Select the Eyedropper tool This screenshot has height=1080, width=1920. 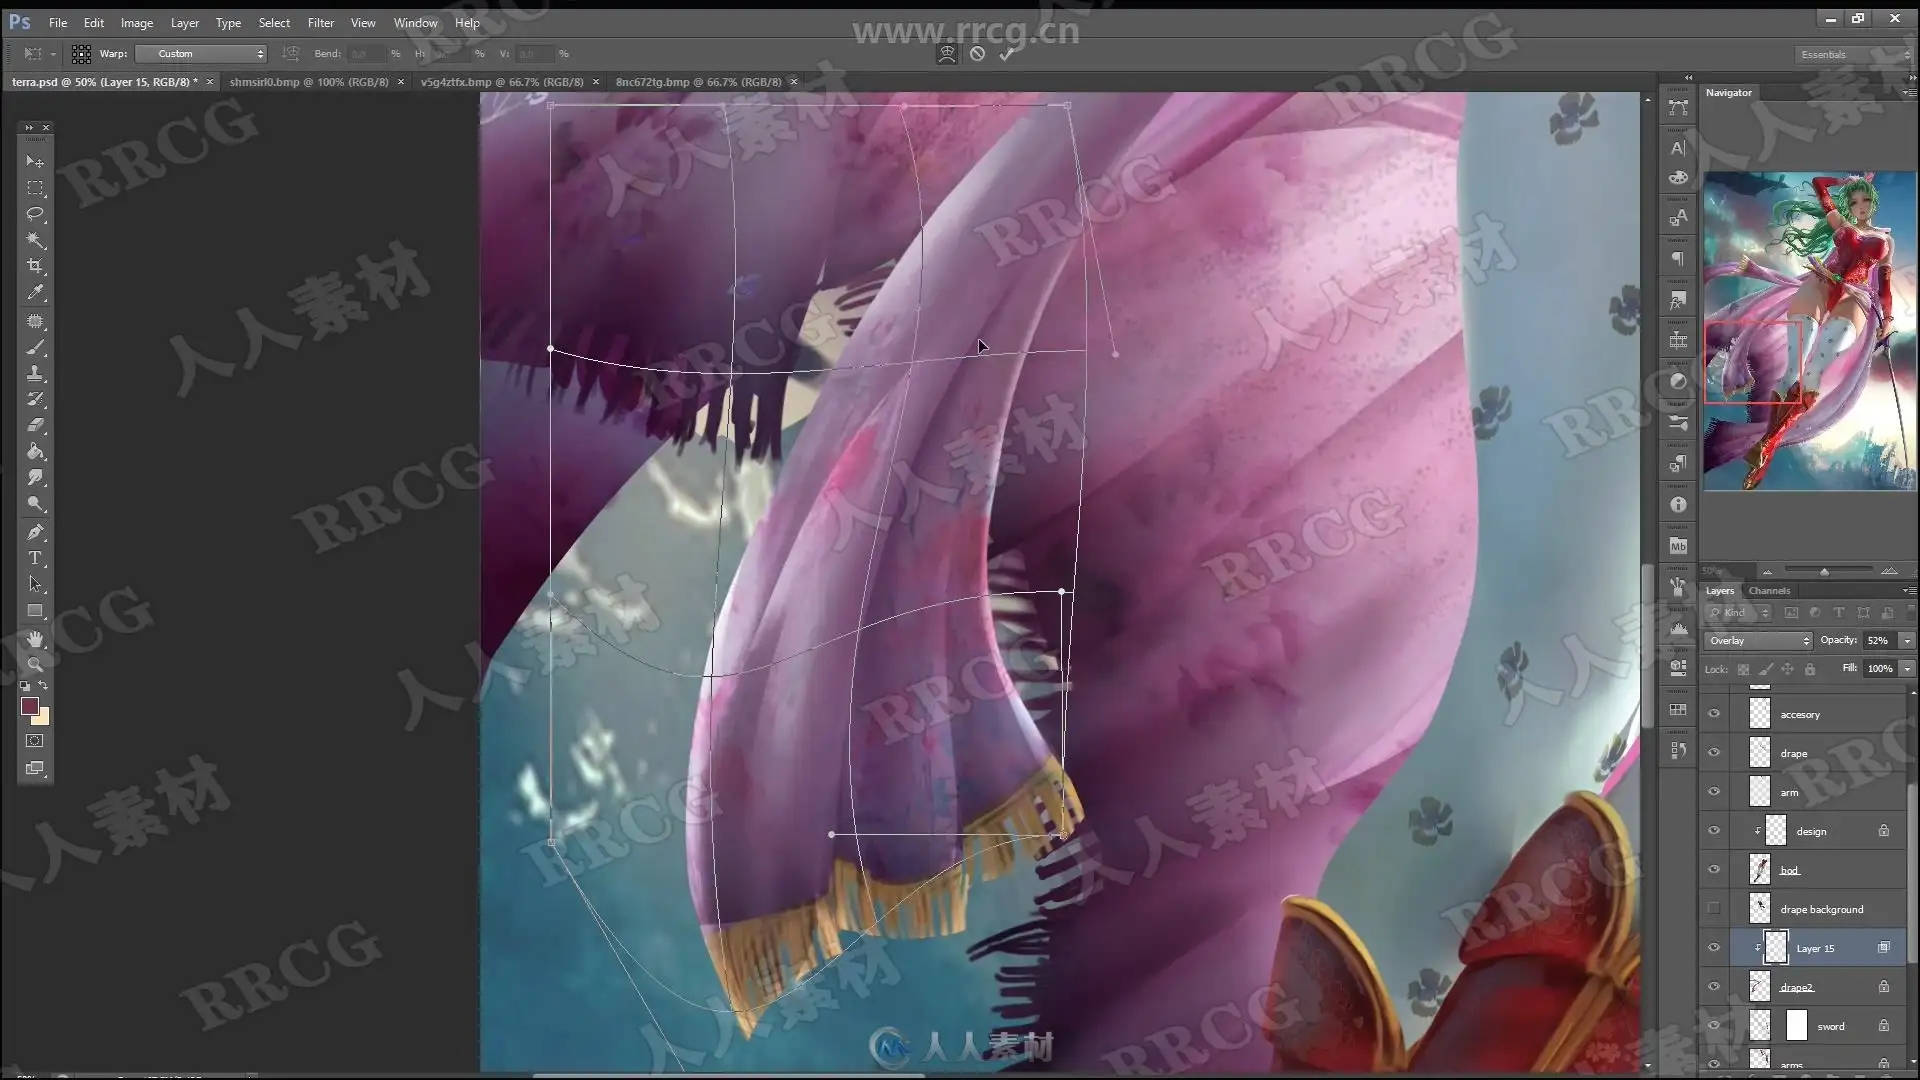(35, 293)
